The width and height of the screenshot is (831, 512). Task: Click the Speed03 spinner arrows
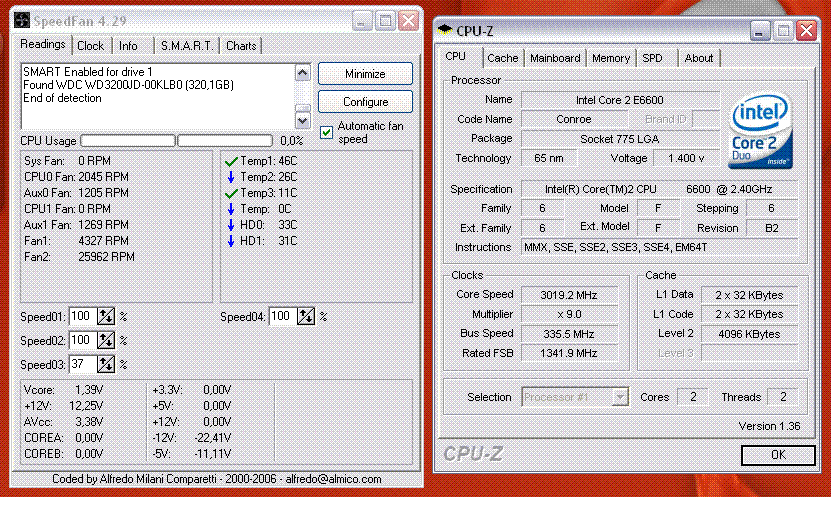click(106, 364)
